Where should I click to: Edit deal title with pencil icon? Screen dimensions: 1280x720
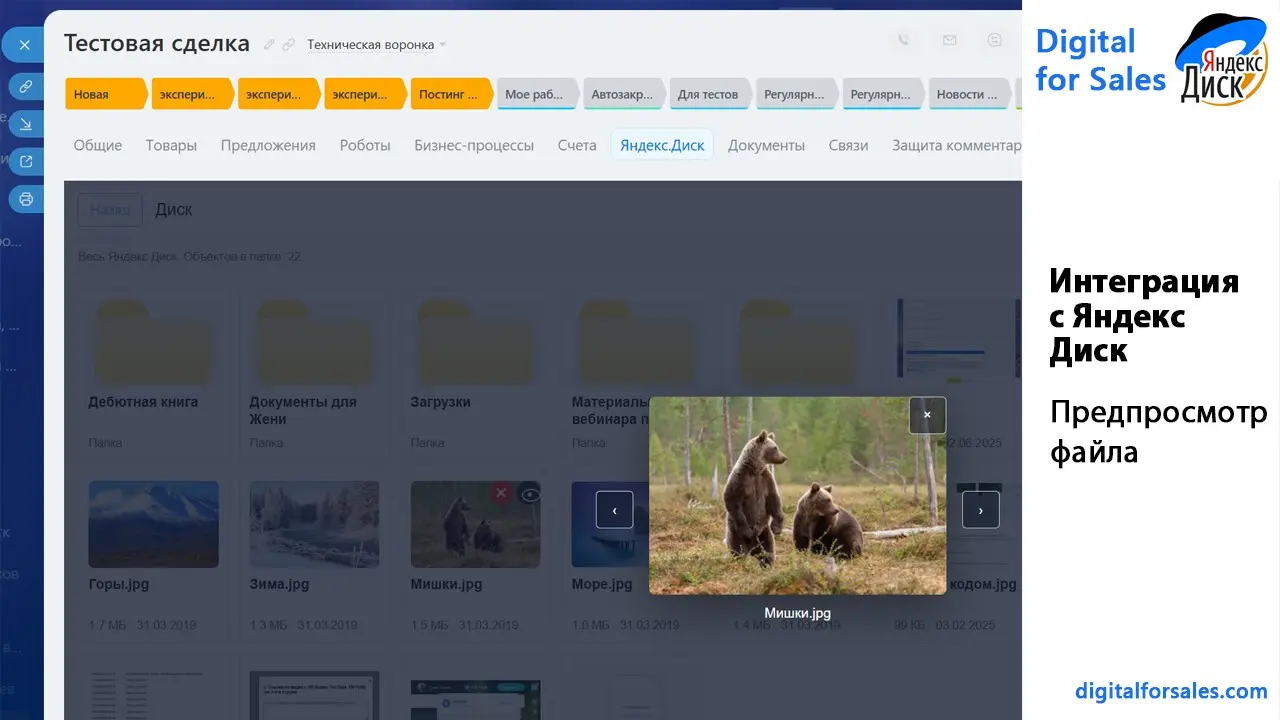[x=269, y=45]
